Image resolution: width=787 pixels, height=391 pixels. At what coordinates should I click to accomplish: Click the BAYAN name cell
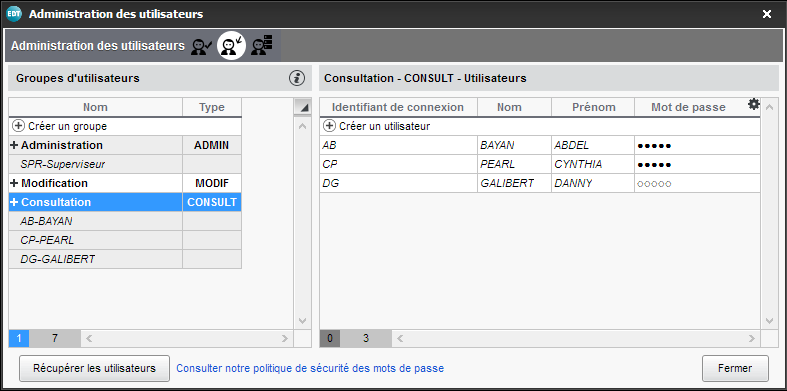pyautogui.click(x=514, y=145)
